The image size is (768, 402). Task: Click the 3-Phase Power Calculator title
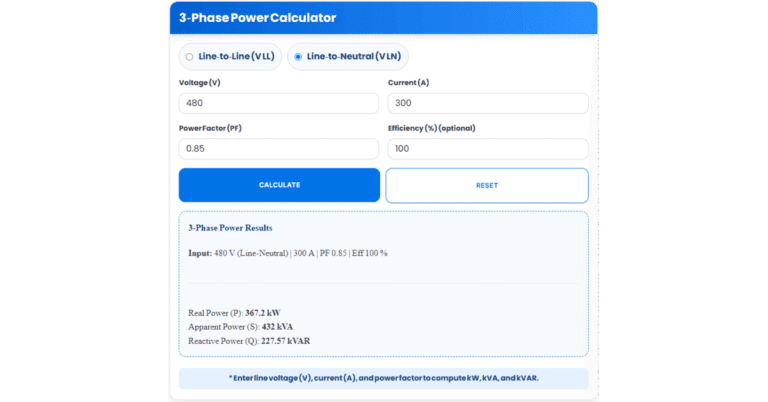click(x=257, y=18)
